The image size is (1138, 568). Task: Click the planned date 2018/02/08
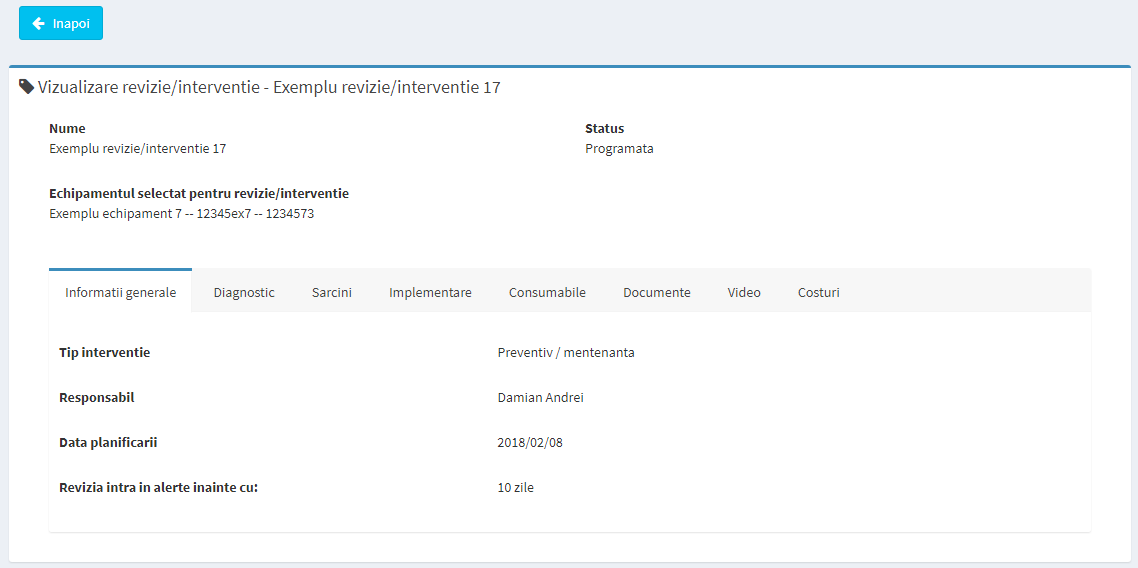pyautogui.click(x=530, y=443)
